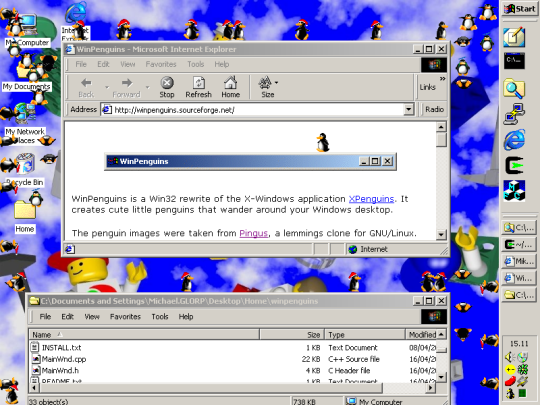This screenshot has height=405, width=540.
Task: Click the address field URL text
Action: pyautogui.click(x=174, y=110)
